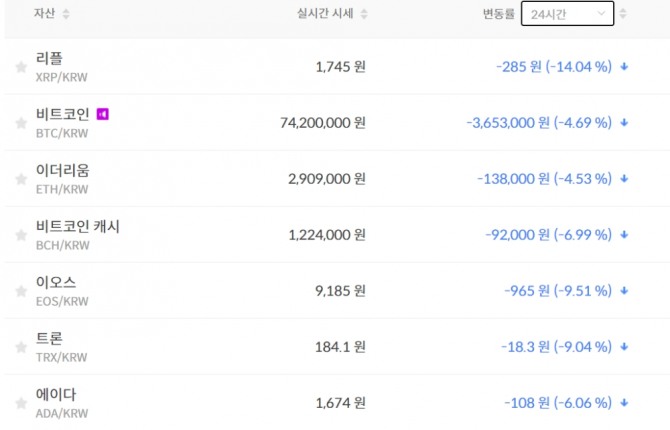This screenshot has height=430, width=670.
Task: Sort by 자산 column header
Action: coord(52,14)
